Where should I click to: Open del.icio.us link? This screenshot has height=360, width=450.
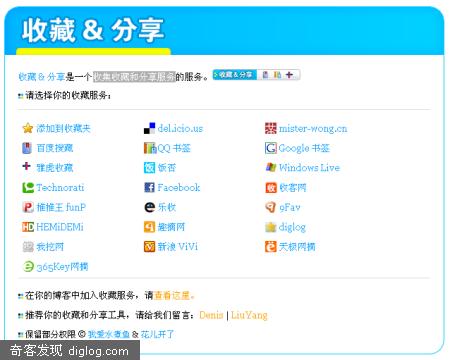pos(180,128)
